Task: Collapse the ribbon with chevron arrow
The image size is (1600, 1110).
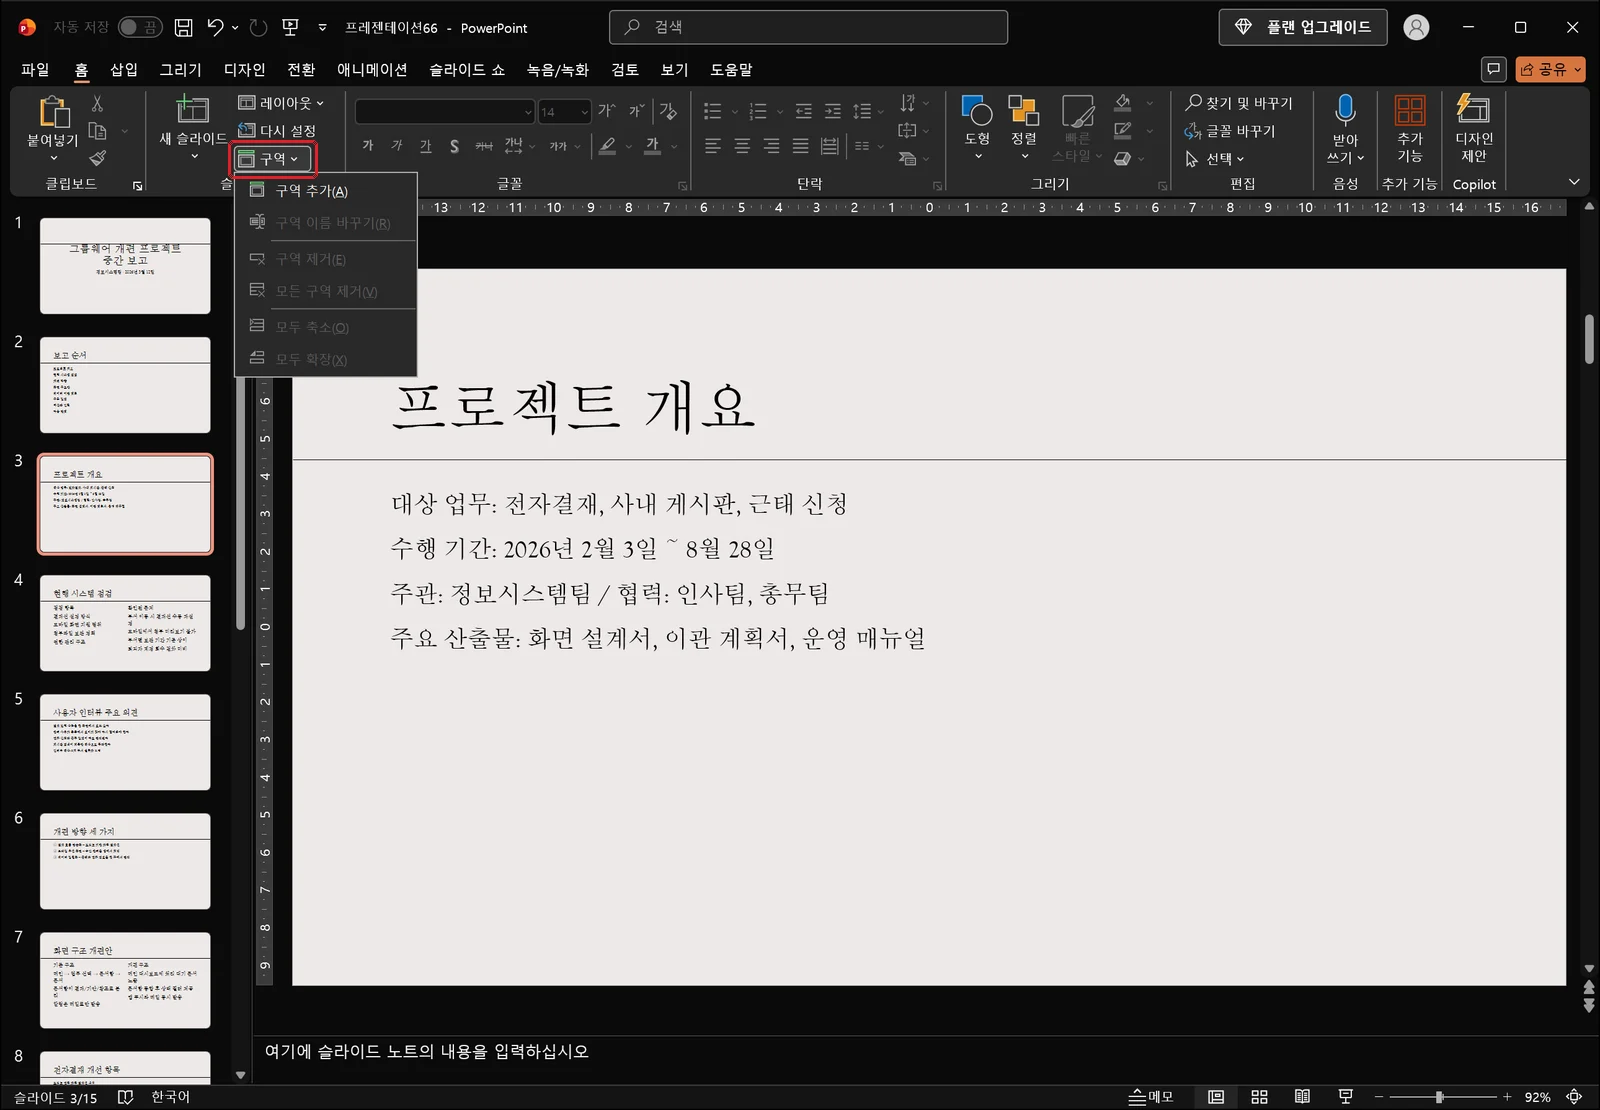Action: click(1574, 182)
